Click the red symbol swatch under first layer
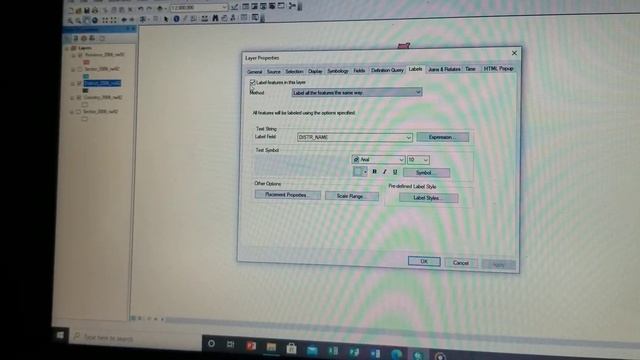Image resolution: width=640 pixels, height=360 pixels. tap(86, 62)
